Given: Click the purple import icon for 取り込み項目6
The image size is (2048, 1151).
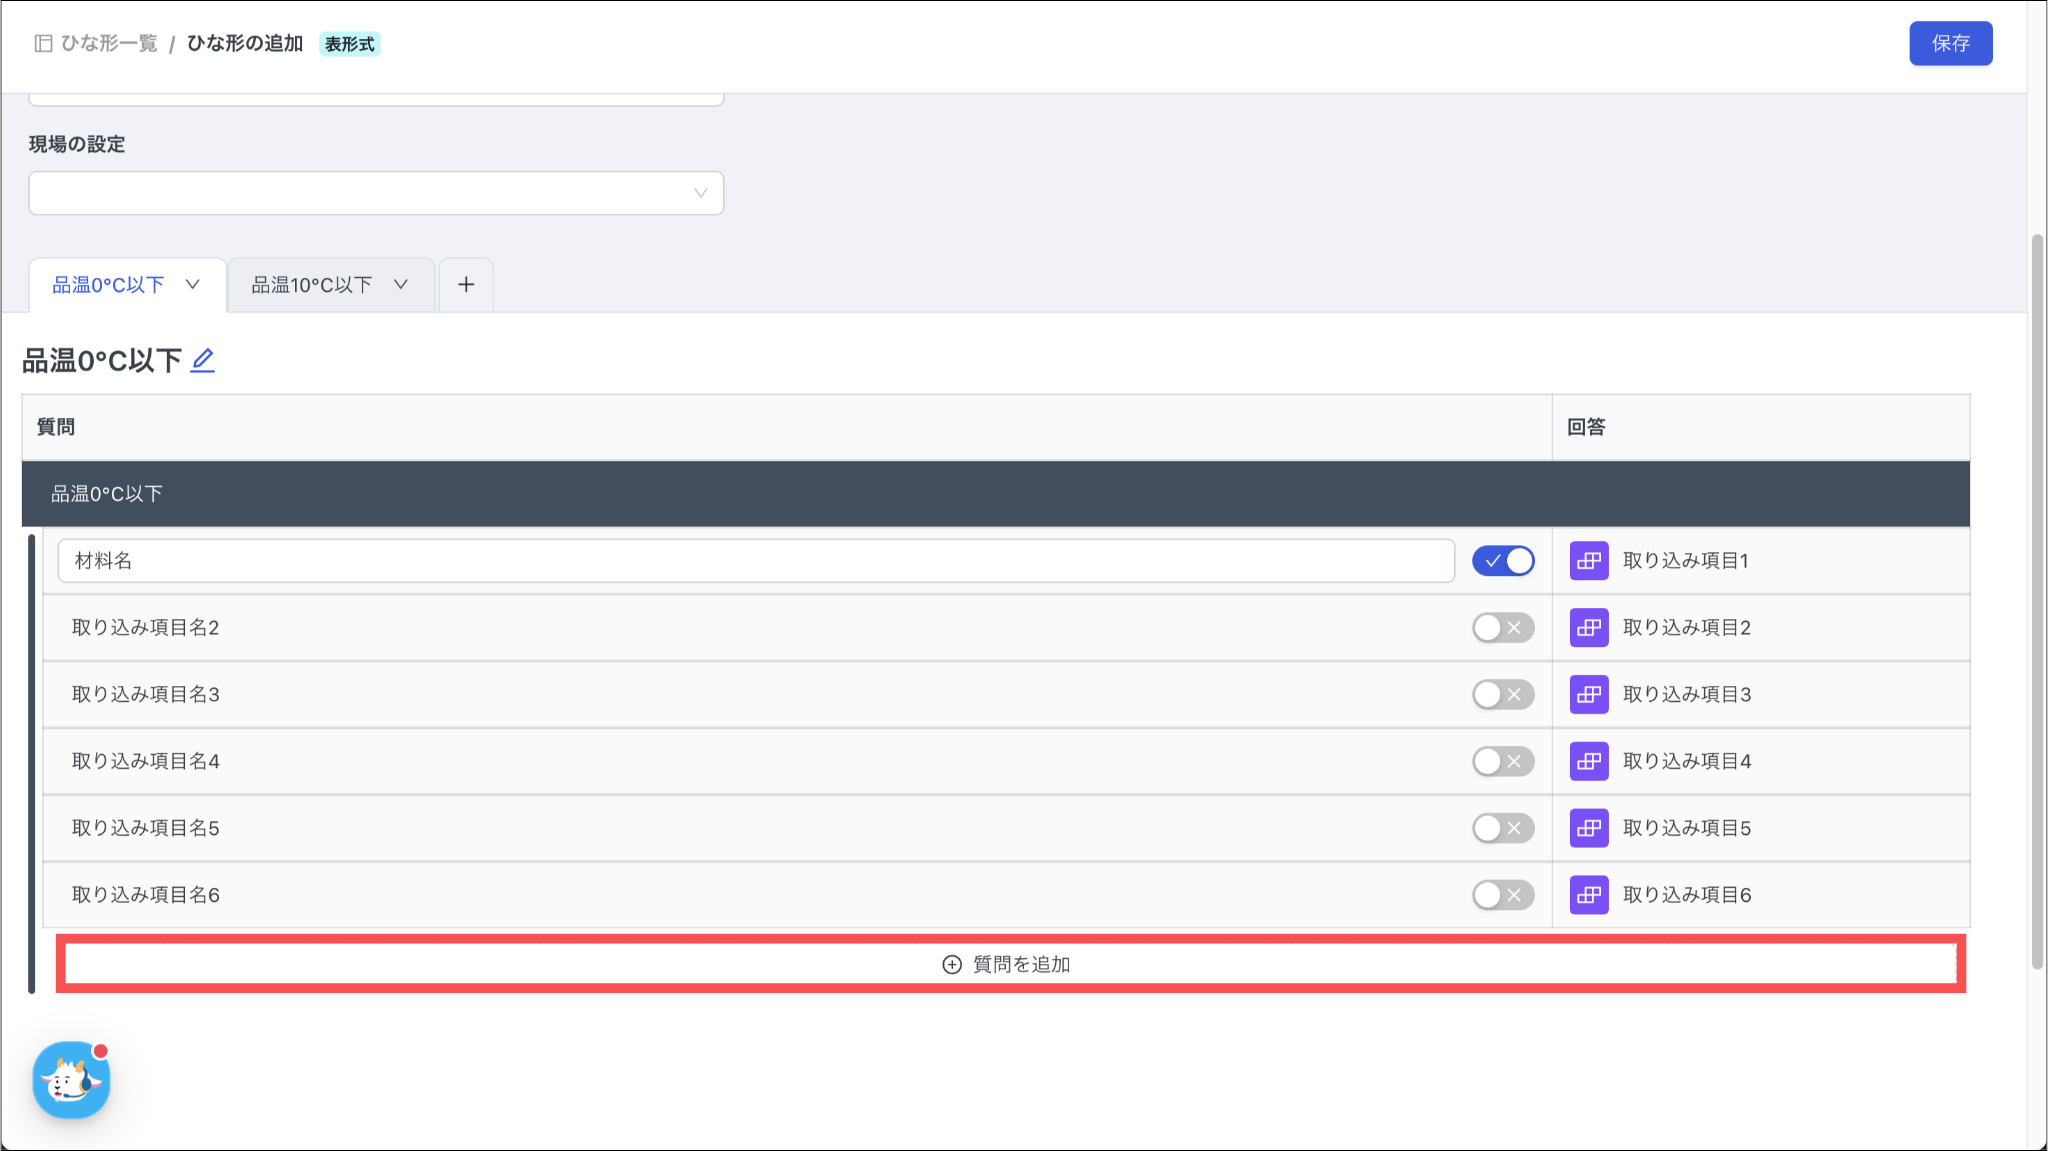Looking at the screenshot, I should click(x=1588, y=895).
